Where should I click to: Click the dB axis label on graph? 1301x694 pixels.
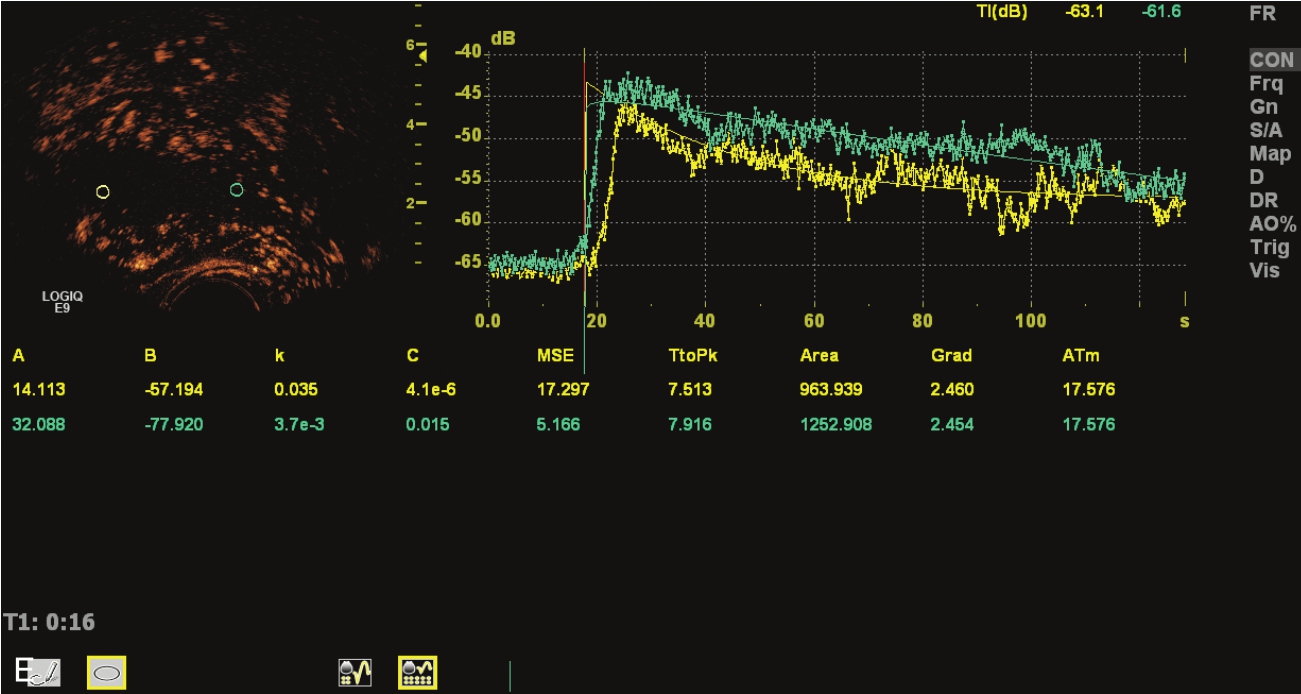coord(501,39)
